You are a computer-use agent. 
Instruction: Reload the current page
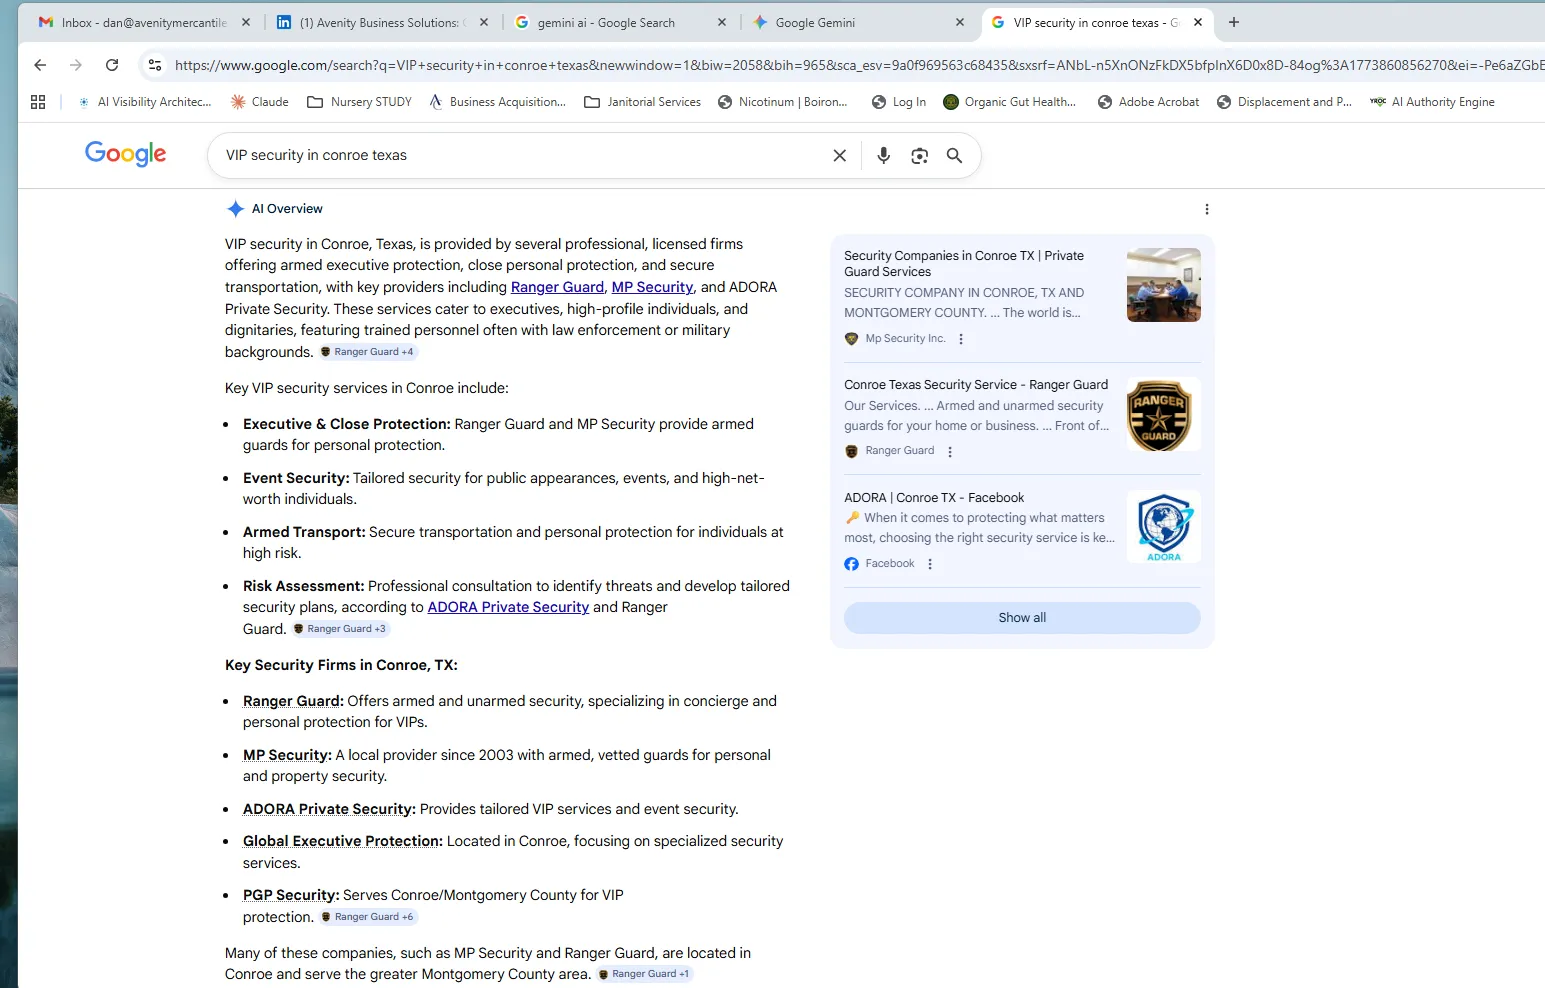point(112,65)
